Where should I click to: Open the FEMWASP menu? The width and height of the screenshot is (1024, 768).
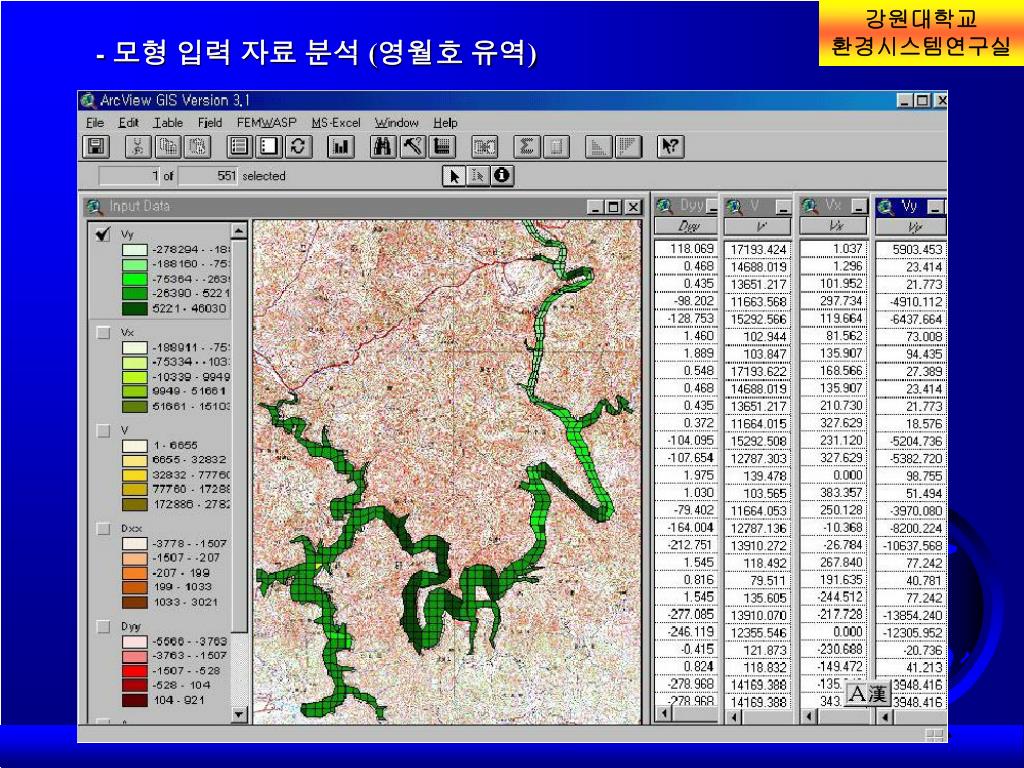point(266,123)
